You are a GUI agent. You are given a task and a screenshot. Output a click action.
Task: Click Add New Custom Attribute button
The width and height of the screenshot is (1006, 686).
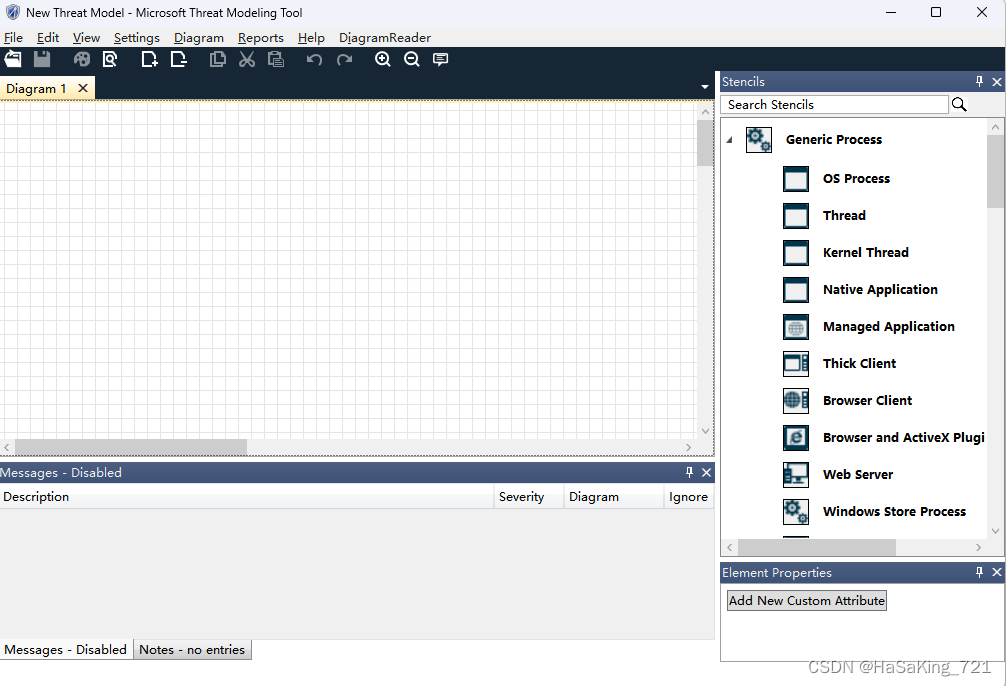(x=806, y=601)
